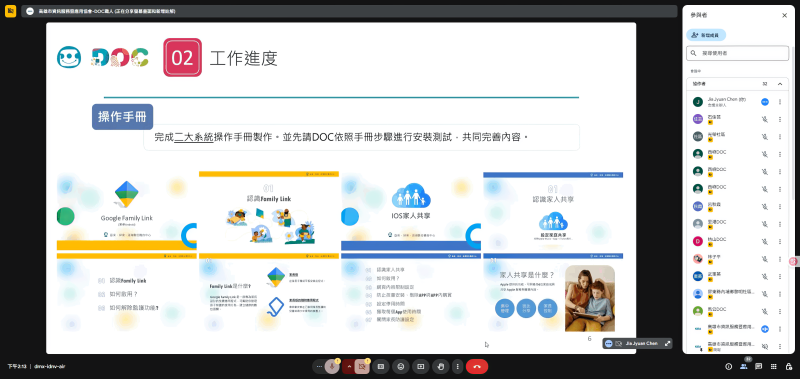Screen dimensions: 800x379
Task: Turn on captions from the bottom toolbar
Action: [x=381, y=366]
